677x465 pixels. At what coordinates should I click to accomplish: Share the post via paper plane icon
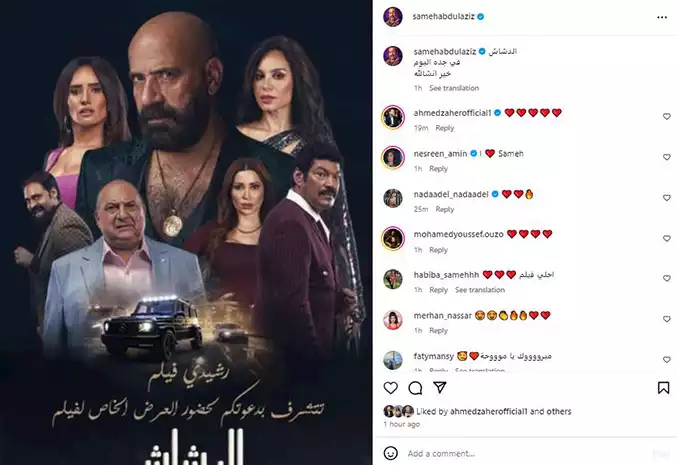point(440,387)
